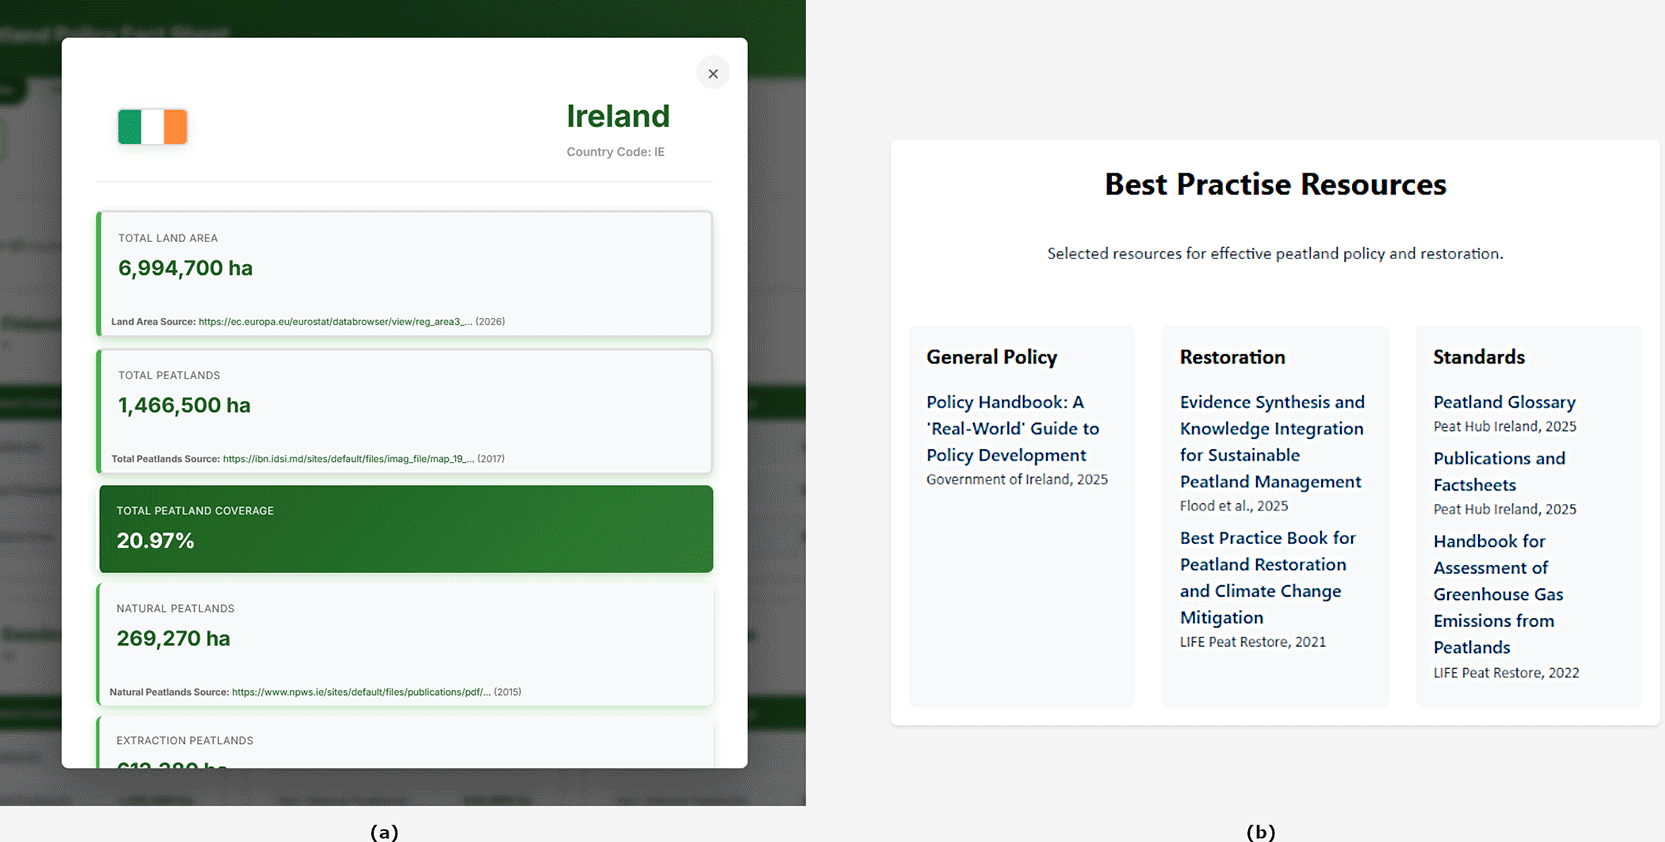Open Handbook for Assessment of Greenhouse Gas Emissions

click(x=1498, y=594)
